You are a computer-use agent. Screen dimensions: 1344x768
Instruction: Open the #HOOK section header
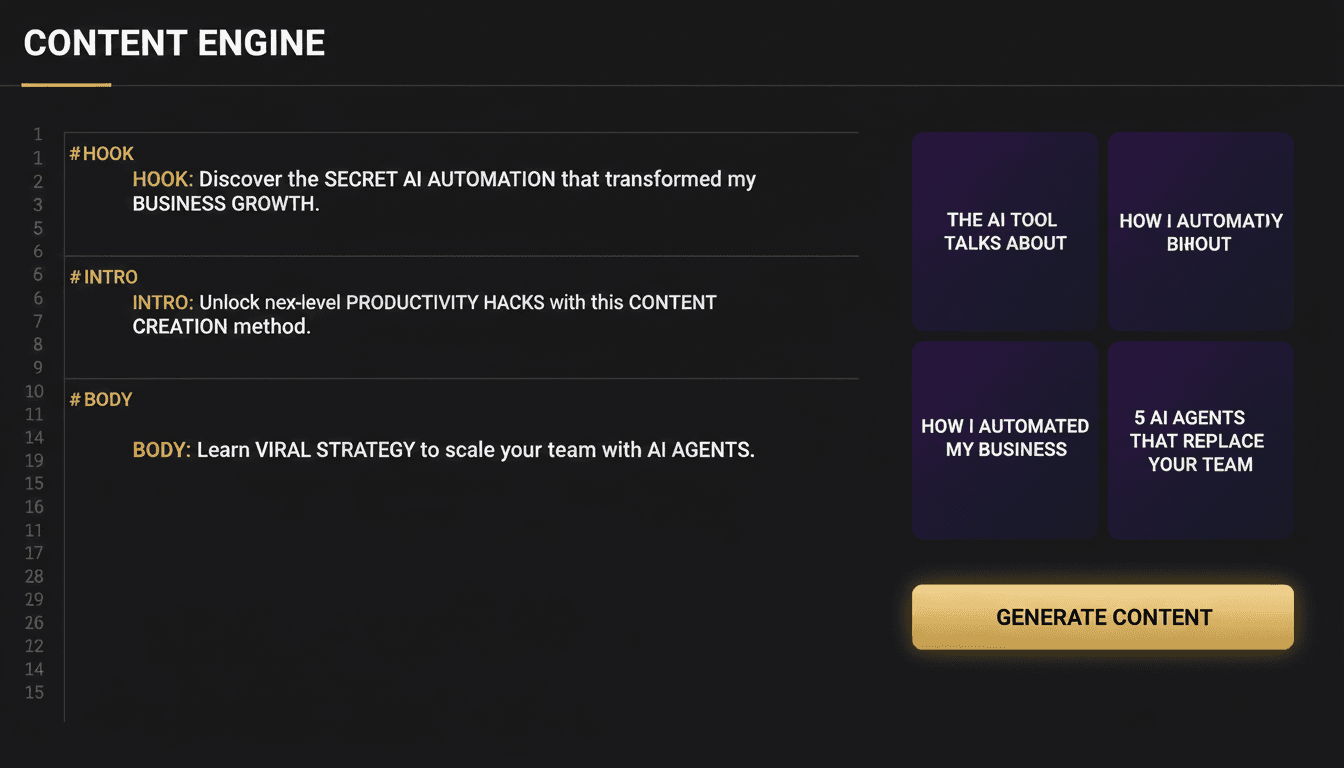(102, 153)
